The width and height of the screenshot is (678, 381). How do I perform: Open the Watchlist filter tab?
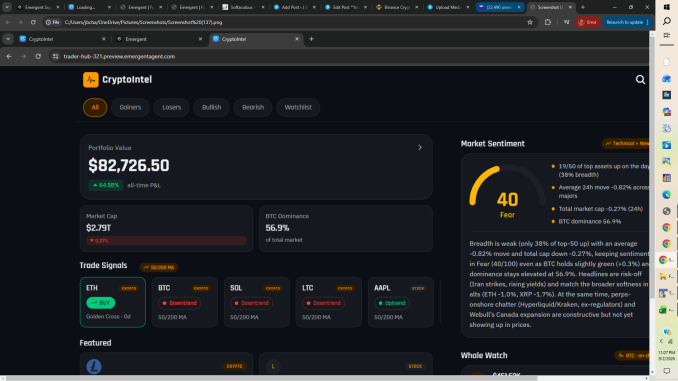click(298, 107)
